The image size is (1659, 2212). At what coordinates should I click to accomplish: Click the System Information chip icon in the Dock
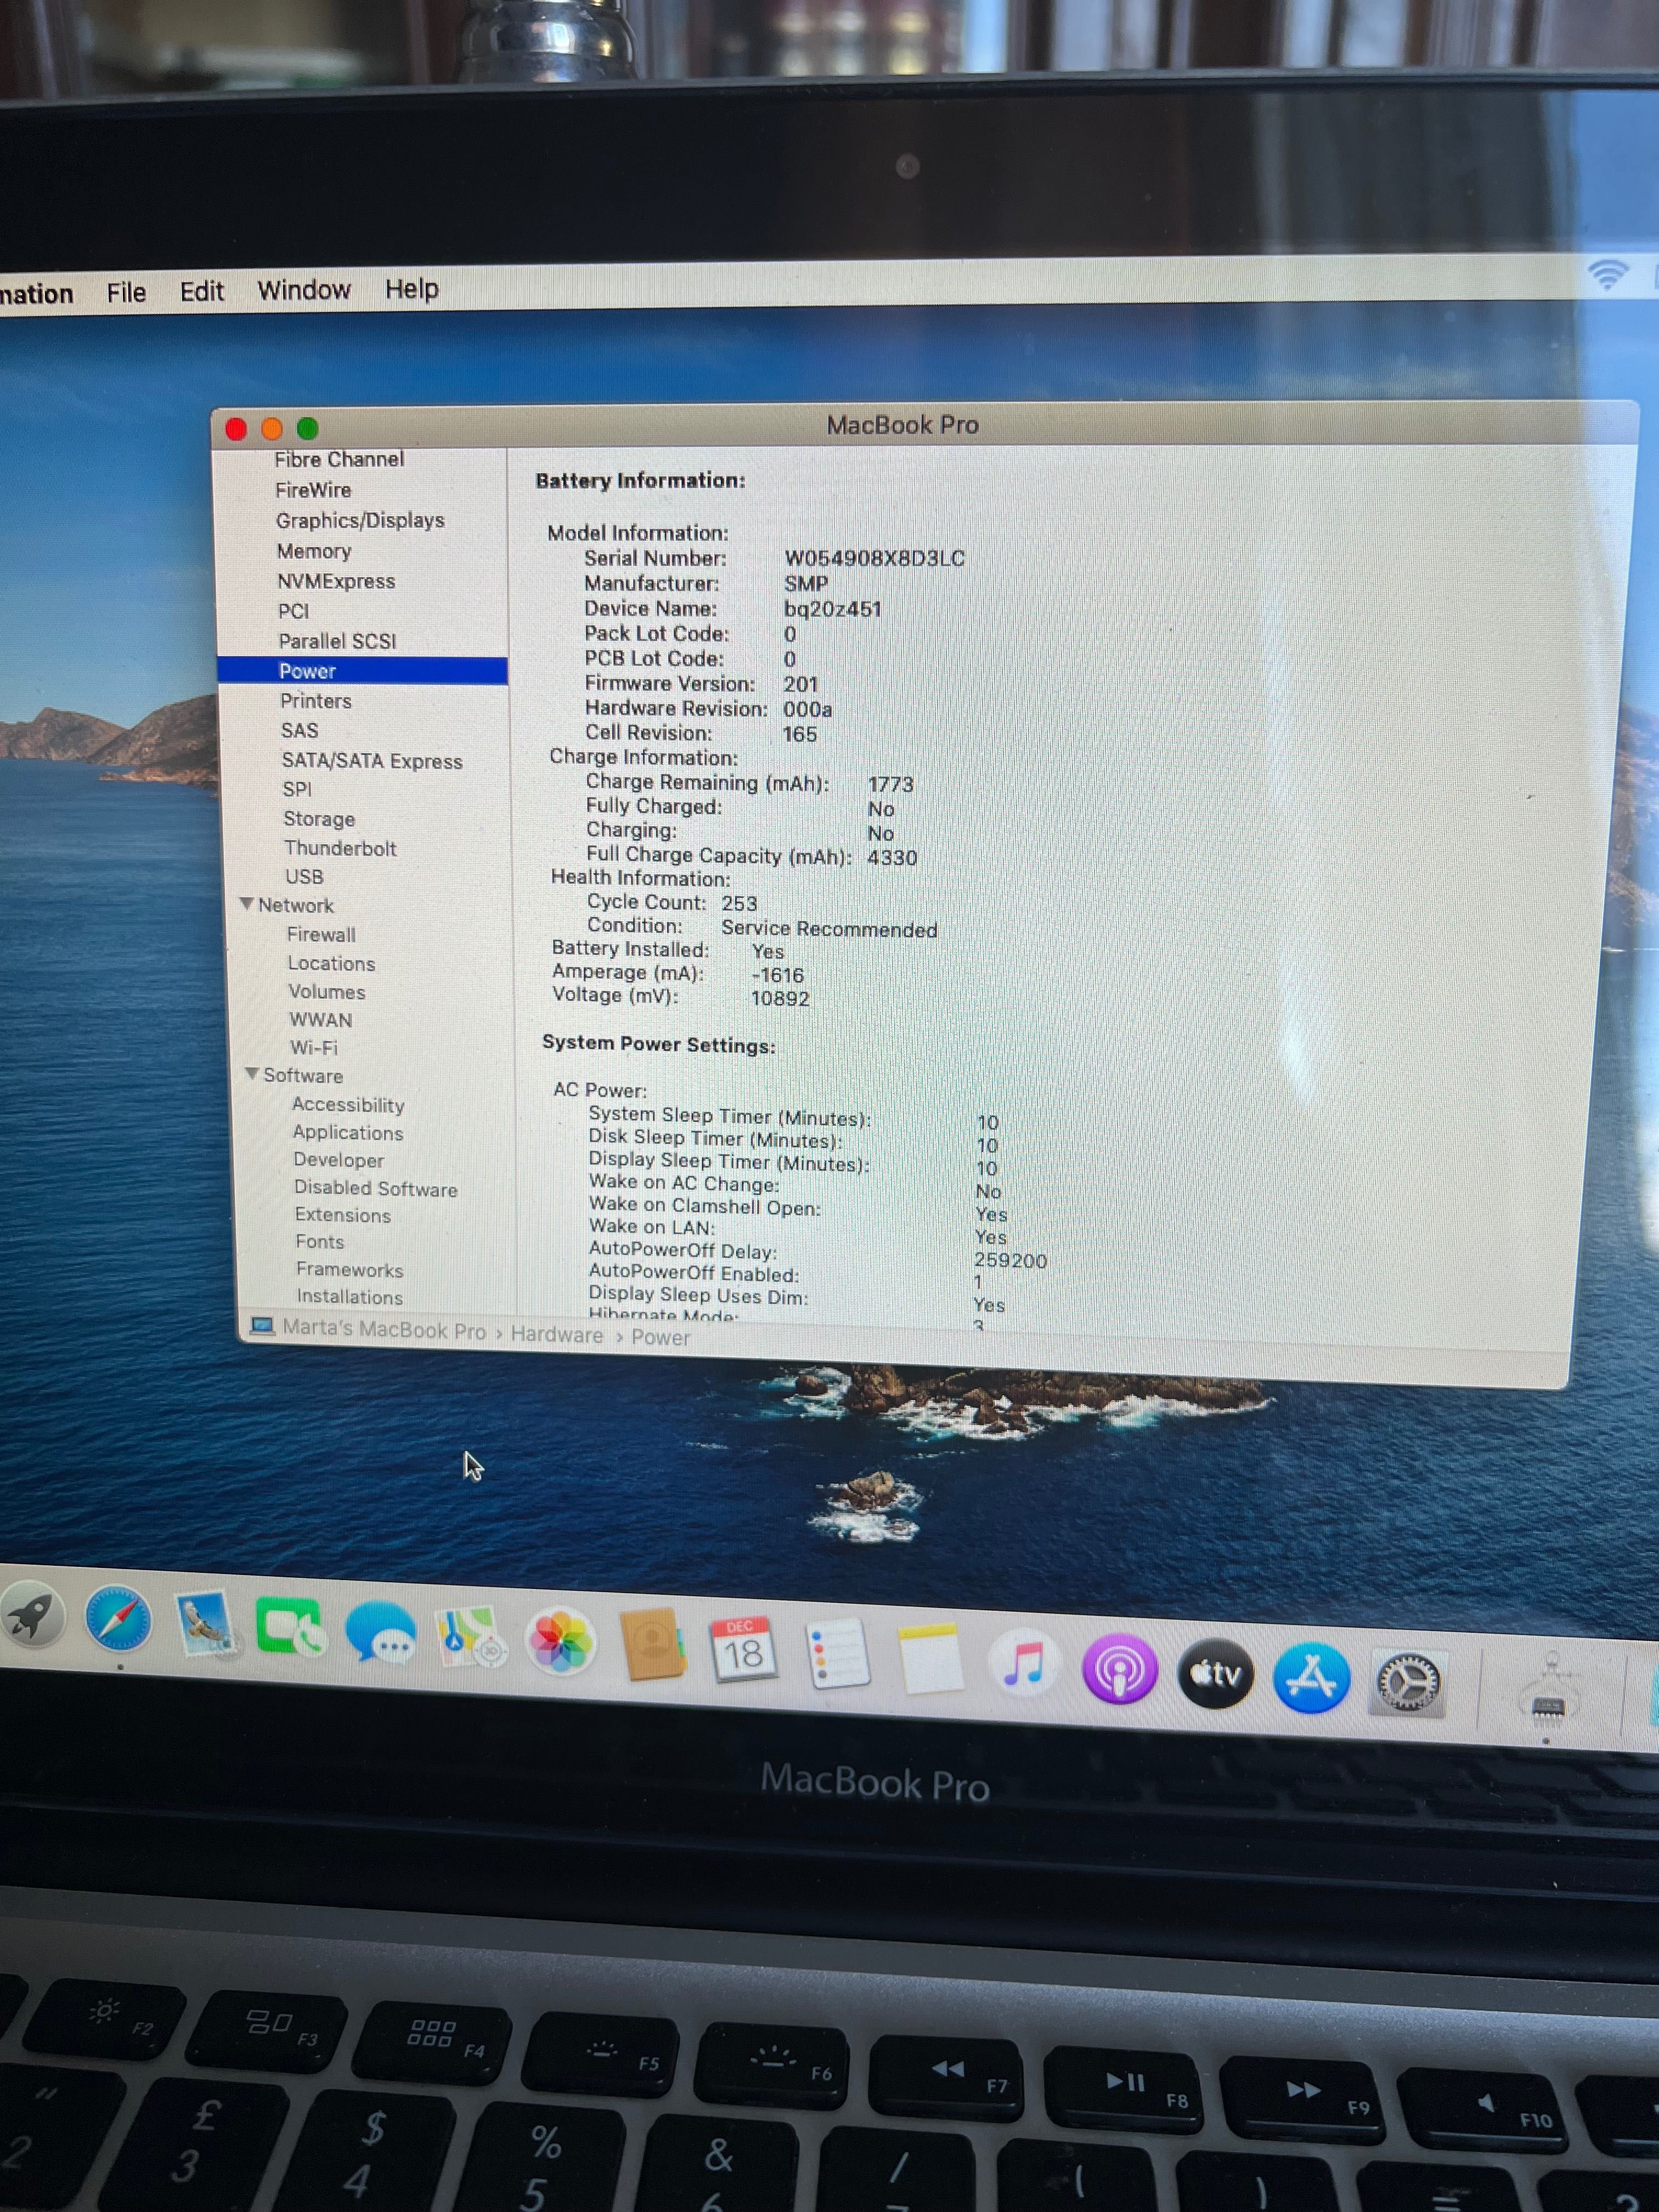click(1549, 1692)
